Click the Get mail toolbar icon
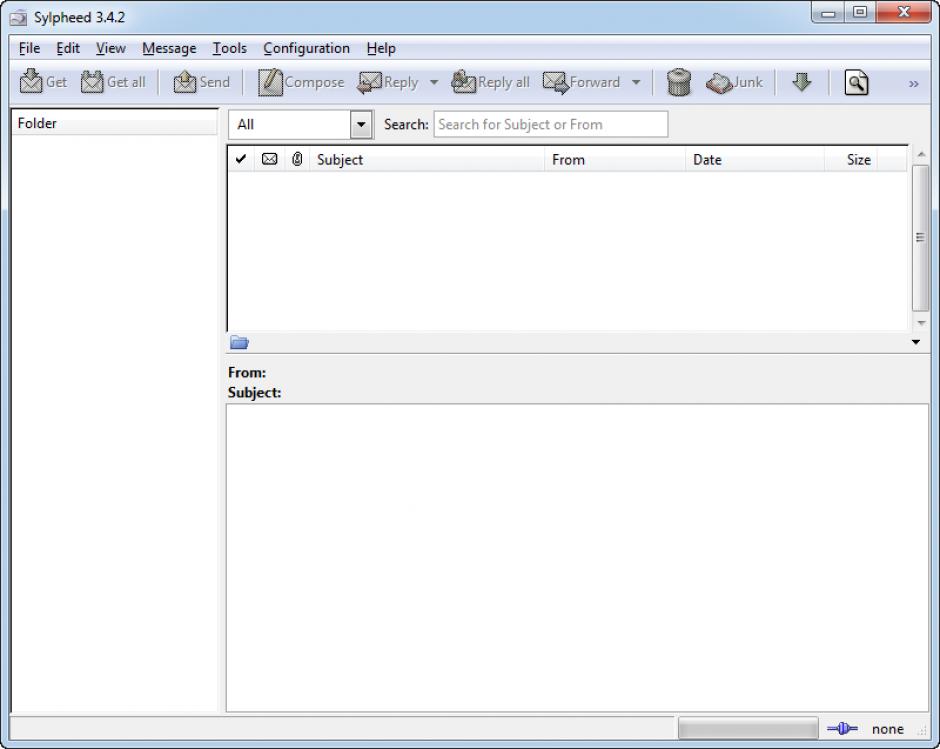 pos(31,82)
